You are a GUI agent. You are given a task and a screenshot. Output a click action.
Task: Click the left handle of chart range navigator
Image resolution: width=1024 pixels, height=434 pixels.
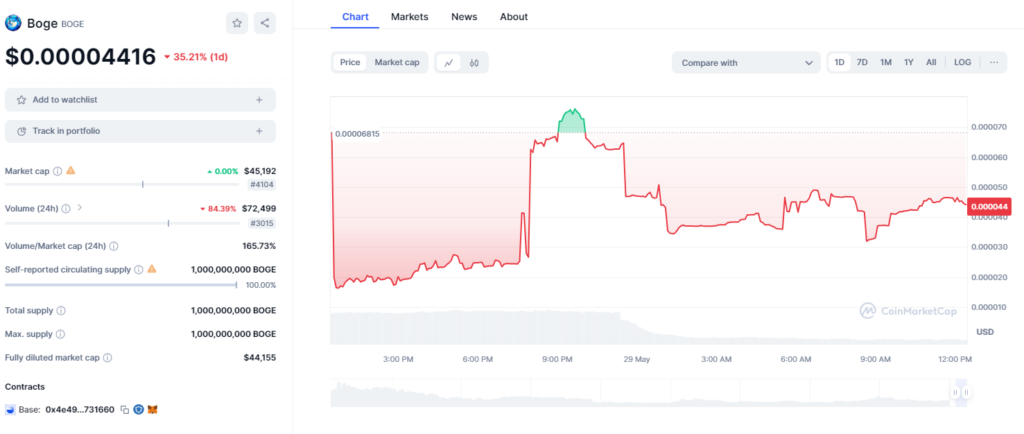[x=955, y=392]
